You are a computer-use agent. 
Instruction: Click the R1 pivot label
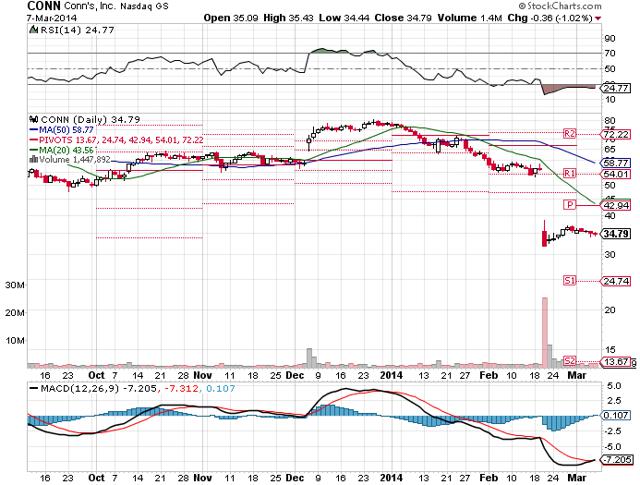tap(570, 174)
